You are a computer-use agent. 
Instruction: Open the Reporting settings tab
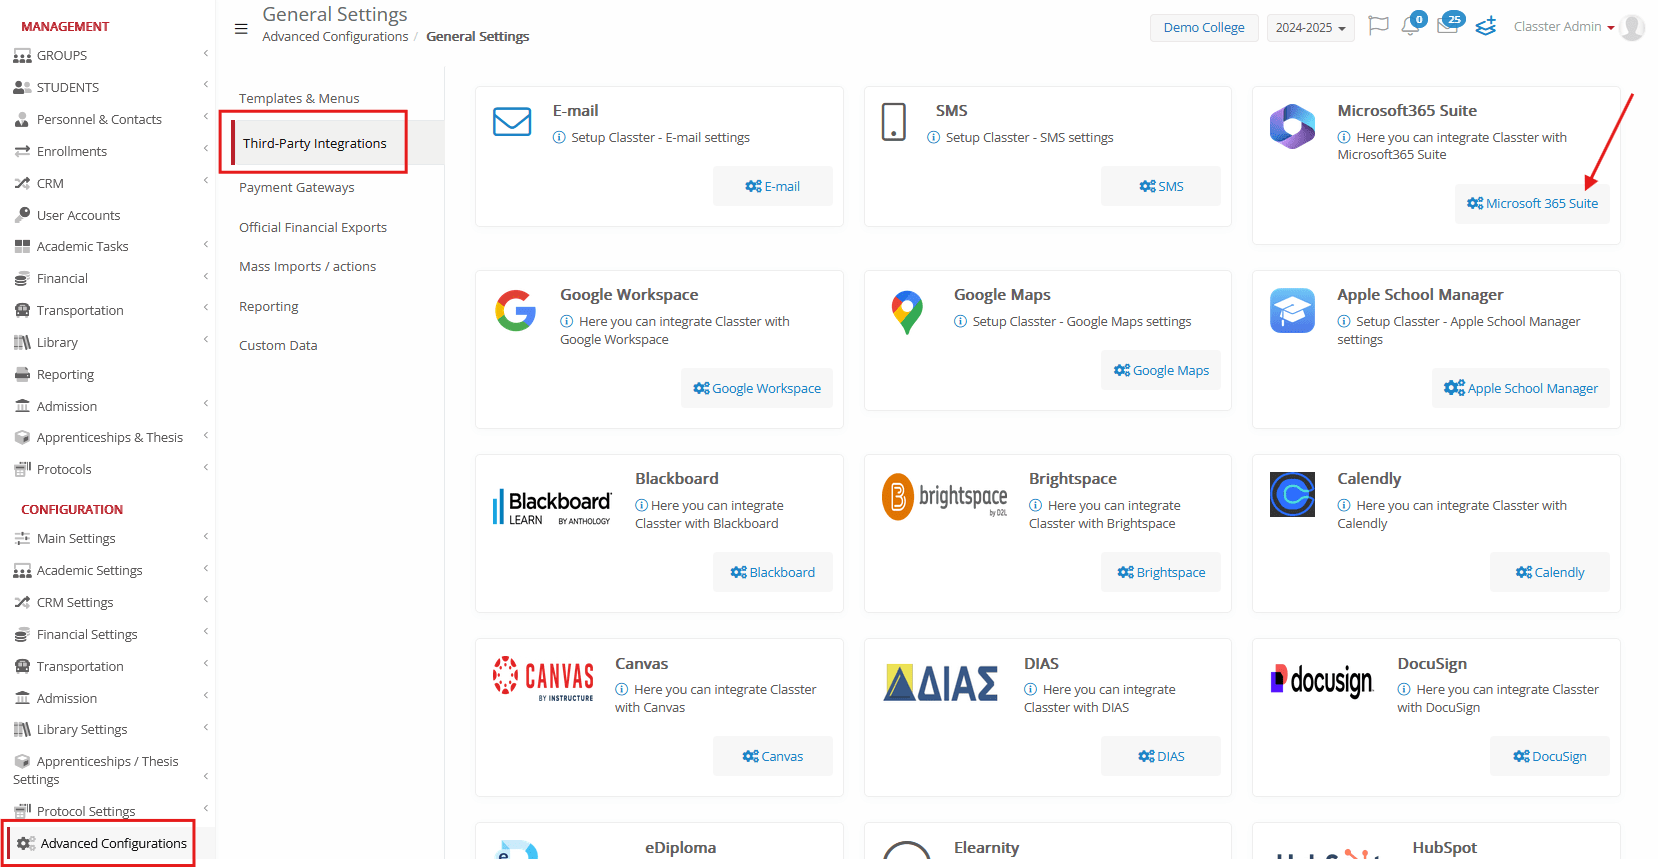(x=269, y=306)
